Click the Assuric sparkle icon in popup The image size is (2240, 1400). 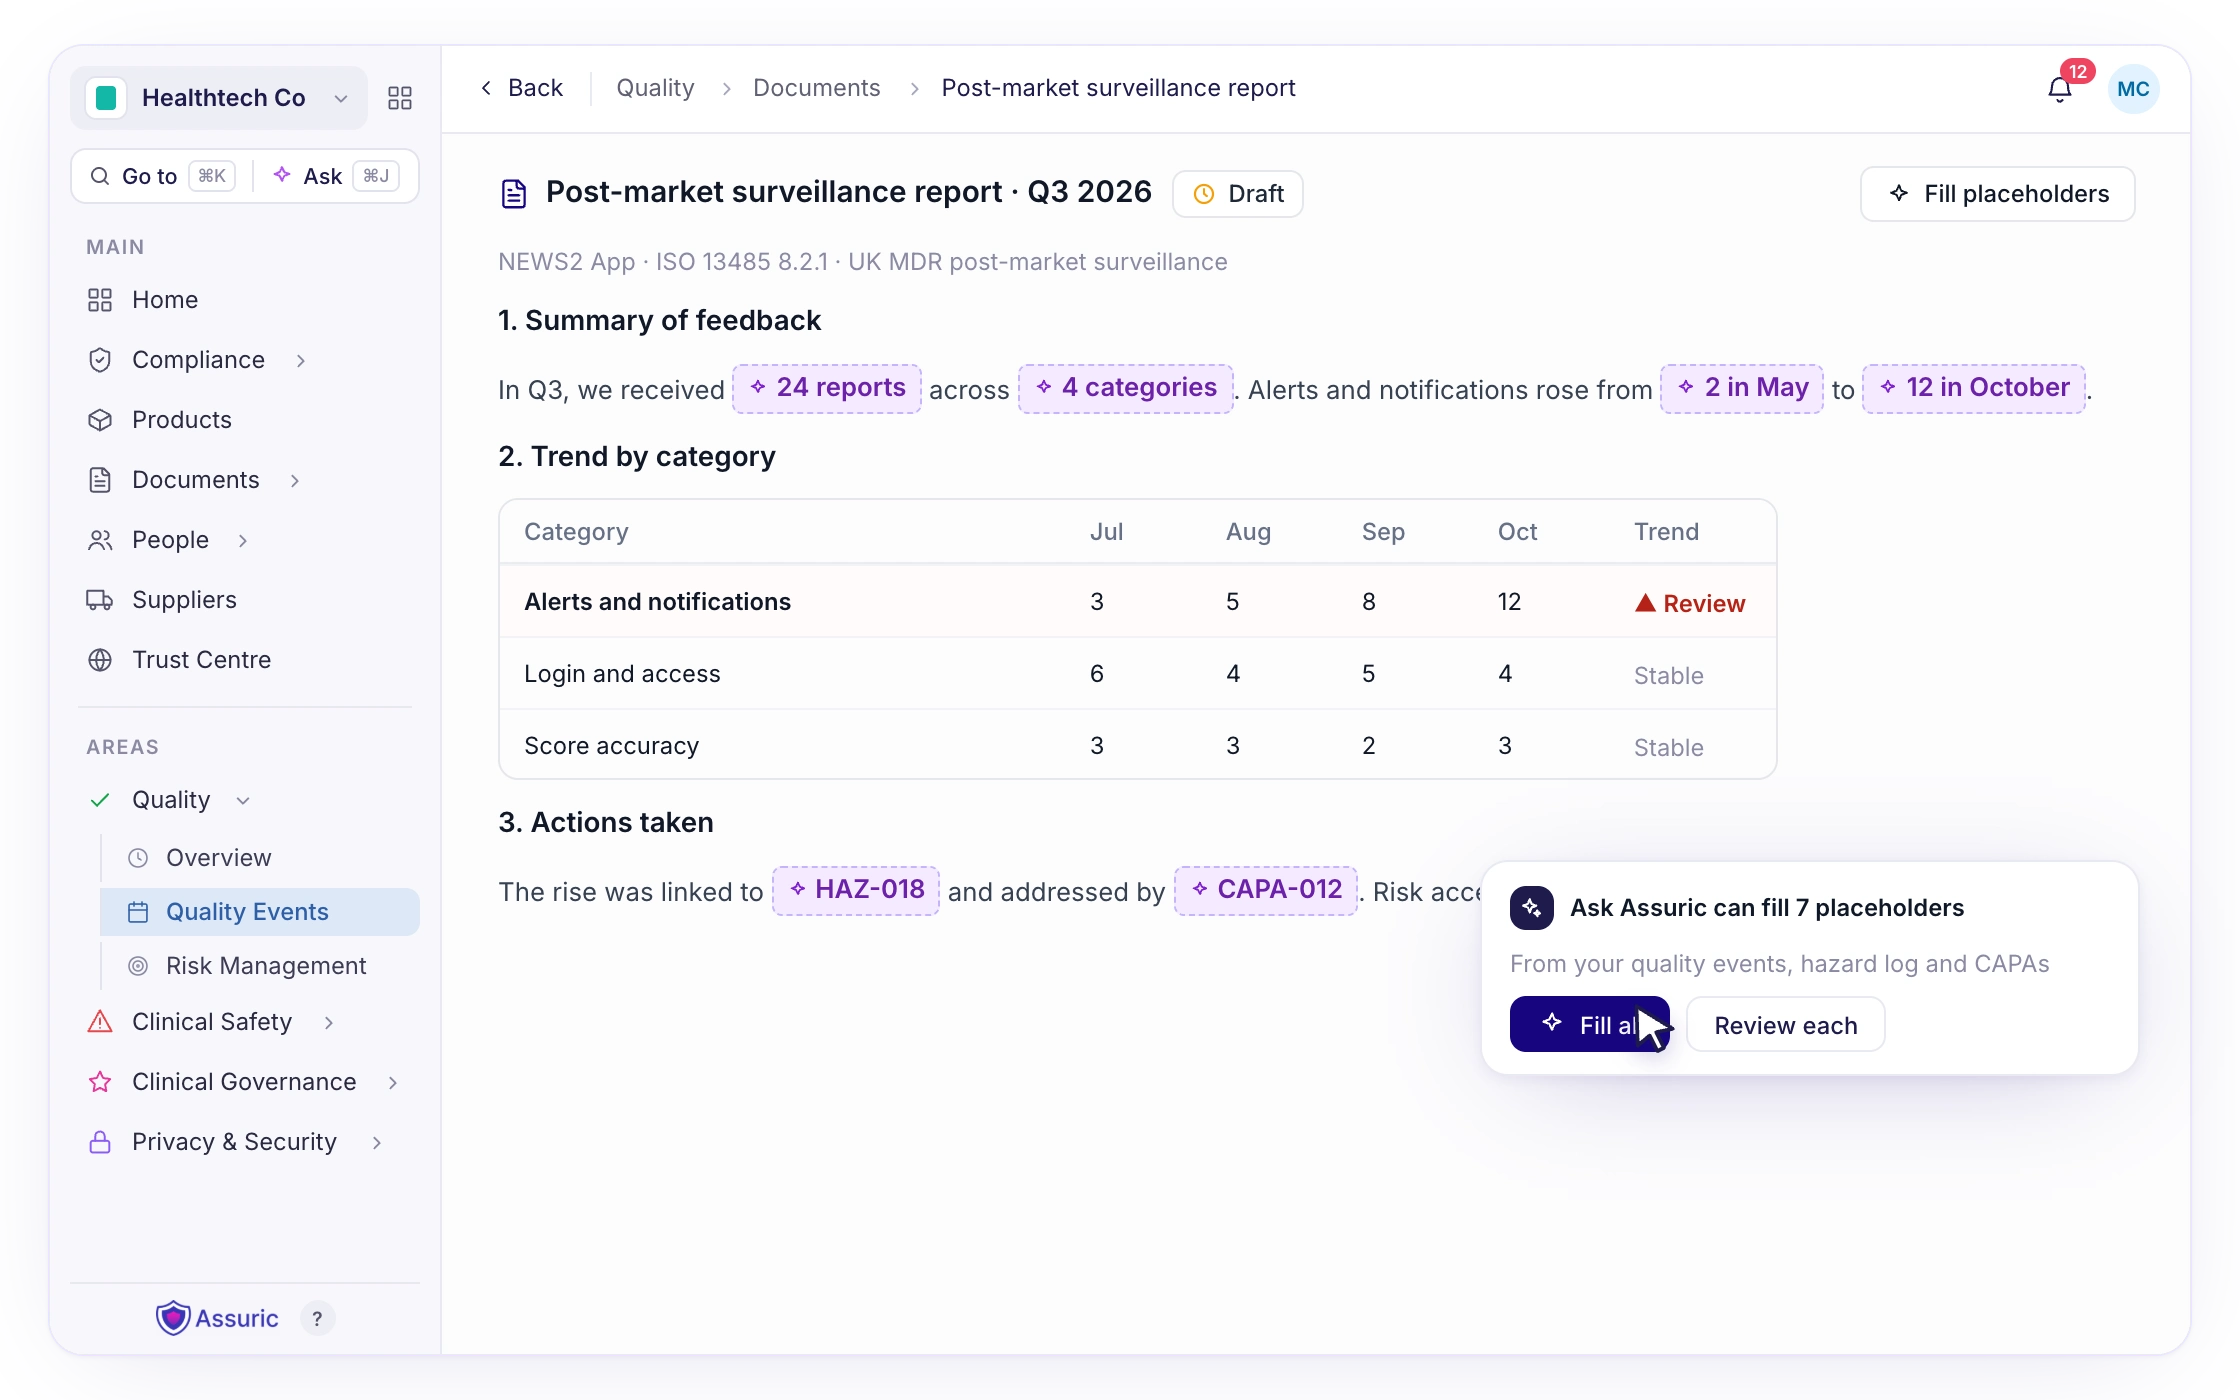click(x=1532, y=908)
